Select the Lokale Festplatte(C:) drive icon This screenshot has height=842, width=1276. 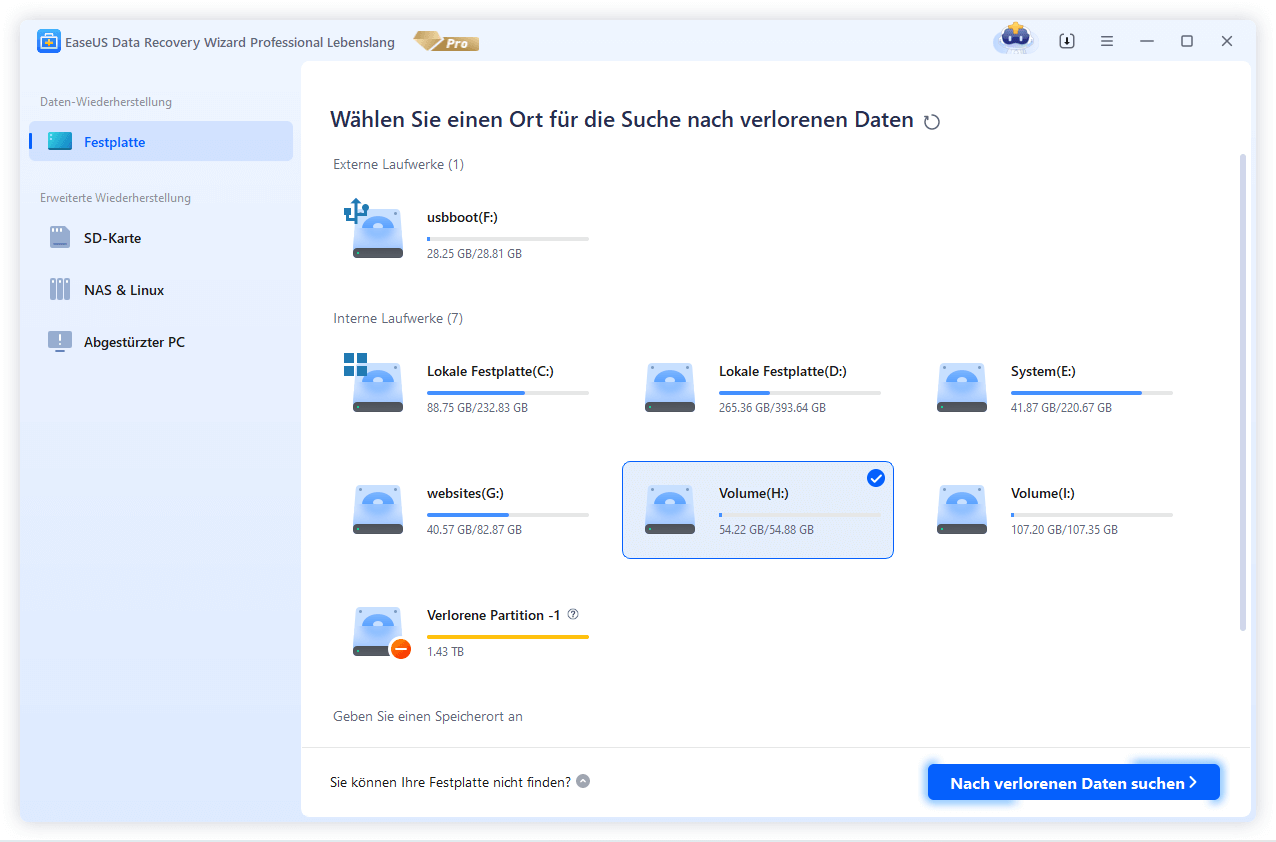click(x=377, y=387)
